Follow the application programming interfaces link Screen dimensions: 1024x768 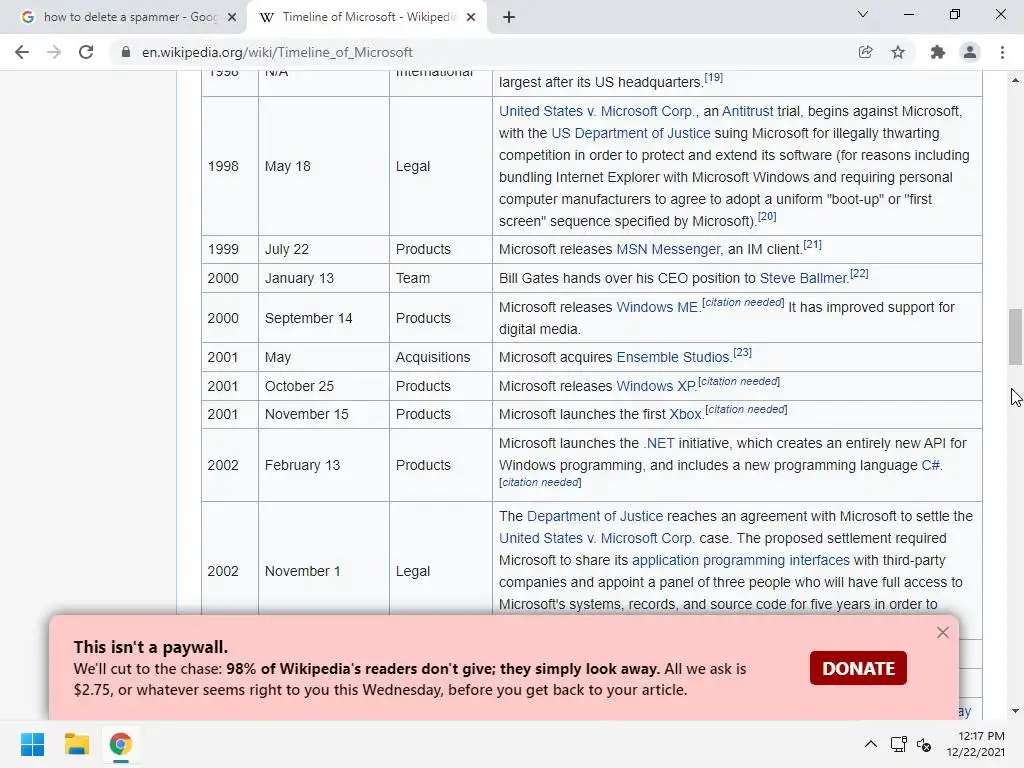point(741,560)
